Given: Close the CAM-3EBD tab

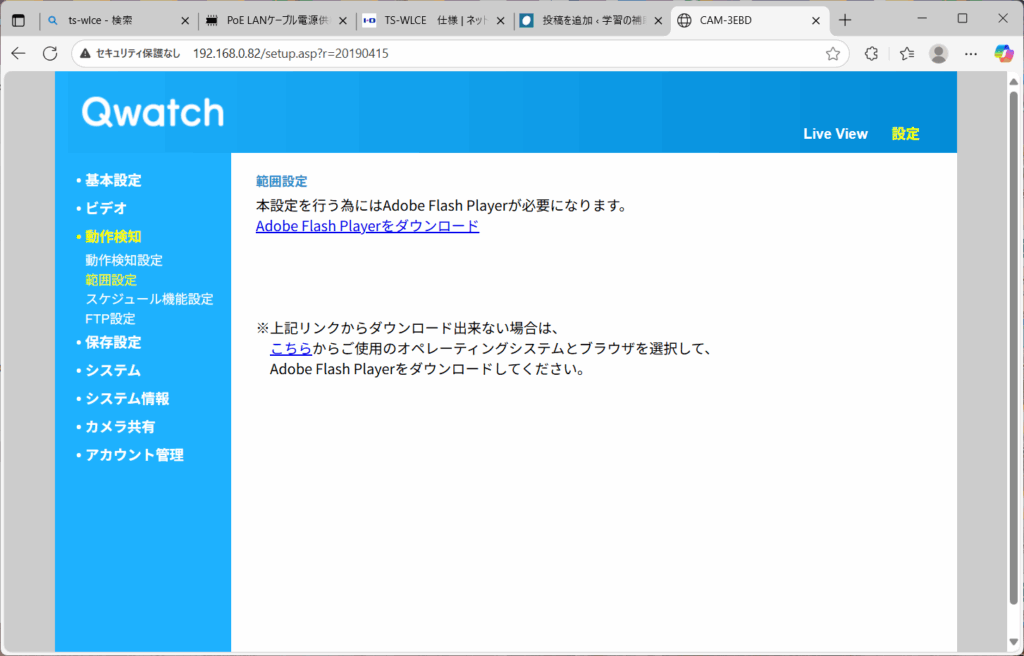Looking at the screenshot, I should point(816,21).
